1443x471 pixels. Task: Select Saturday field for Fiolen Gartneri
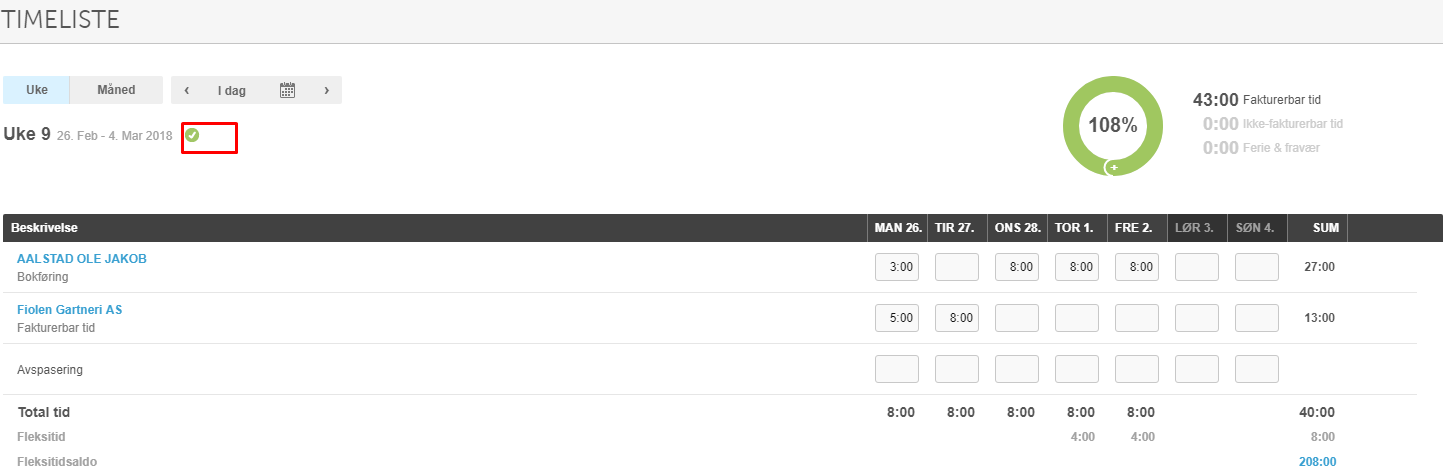[1197, 318]
